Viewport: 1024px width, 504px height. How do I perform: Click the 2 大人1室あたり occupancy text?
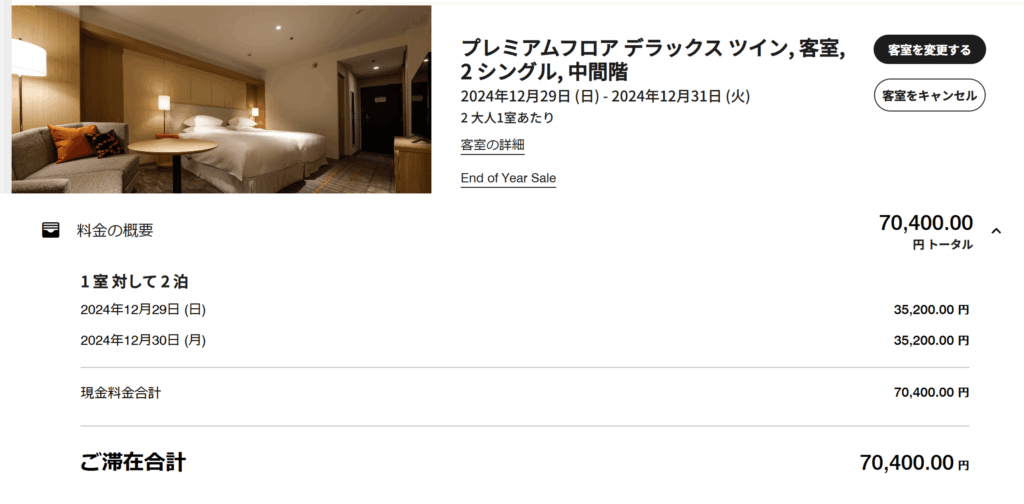coord(507,118)
